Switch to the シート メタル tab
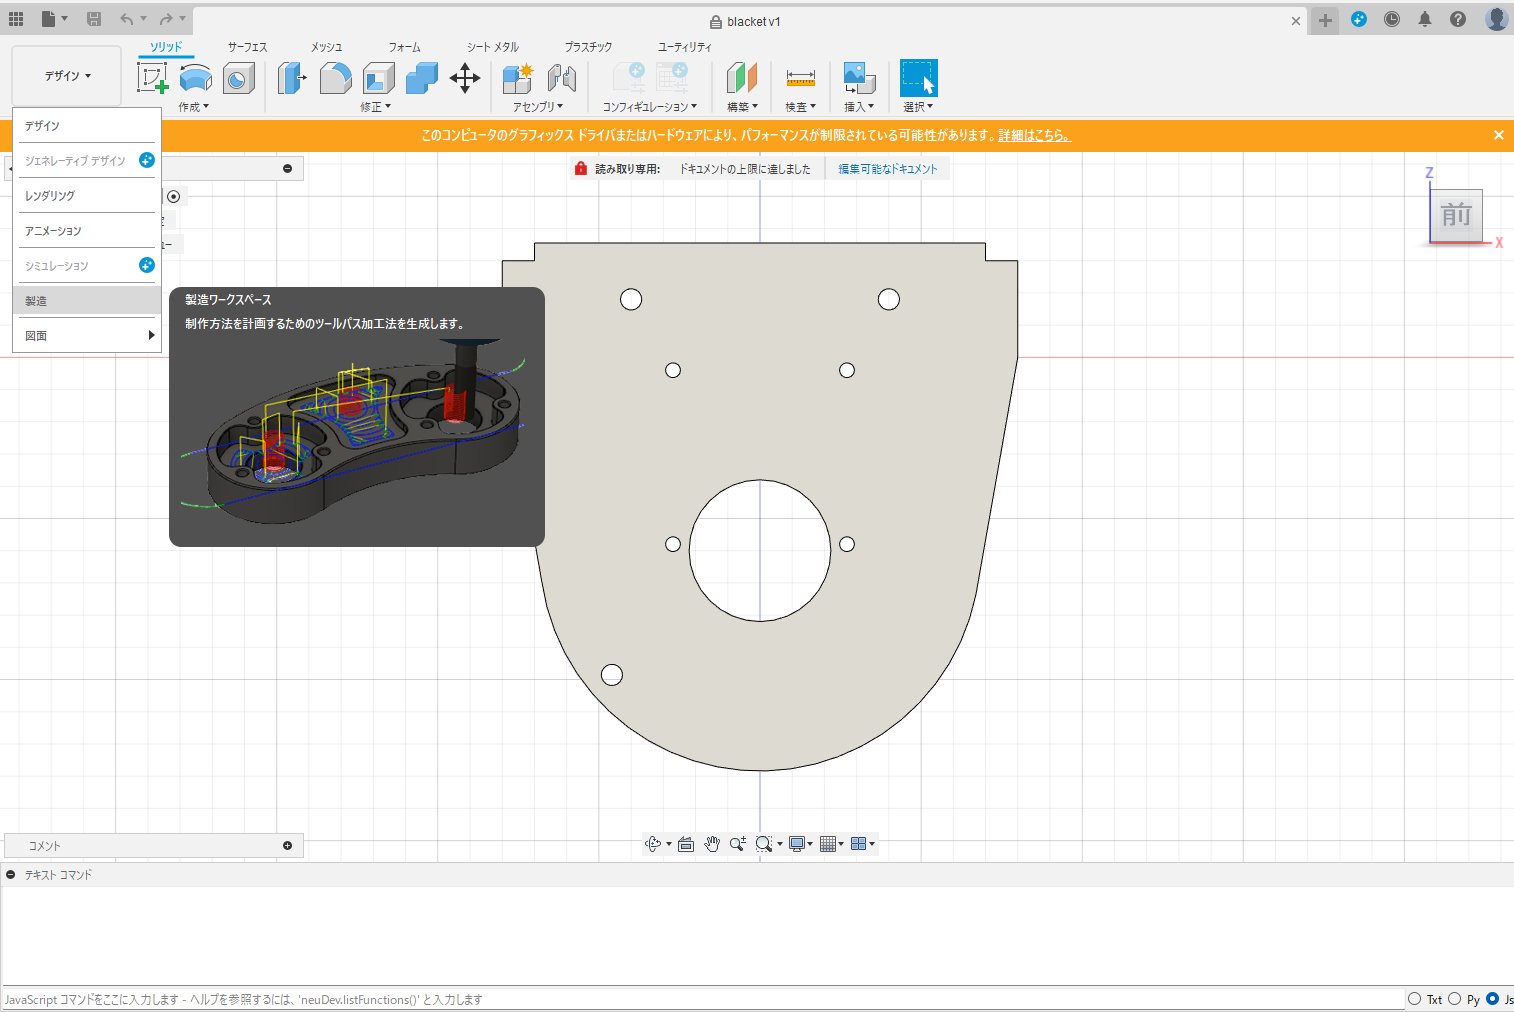Screen dimensions: 1514x1012 (x=493, y=47)
